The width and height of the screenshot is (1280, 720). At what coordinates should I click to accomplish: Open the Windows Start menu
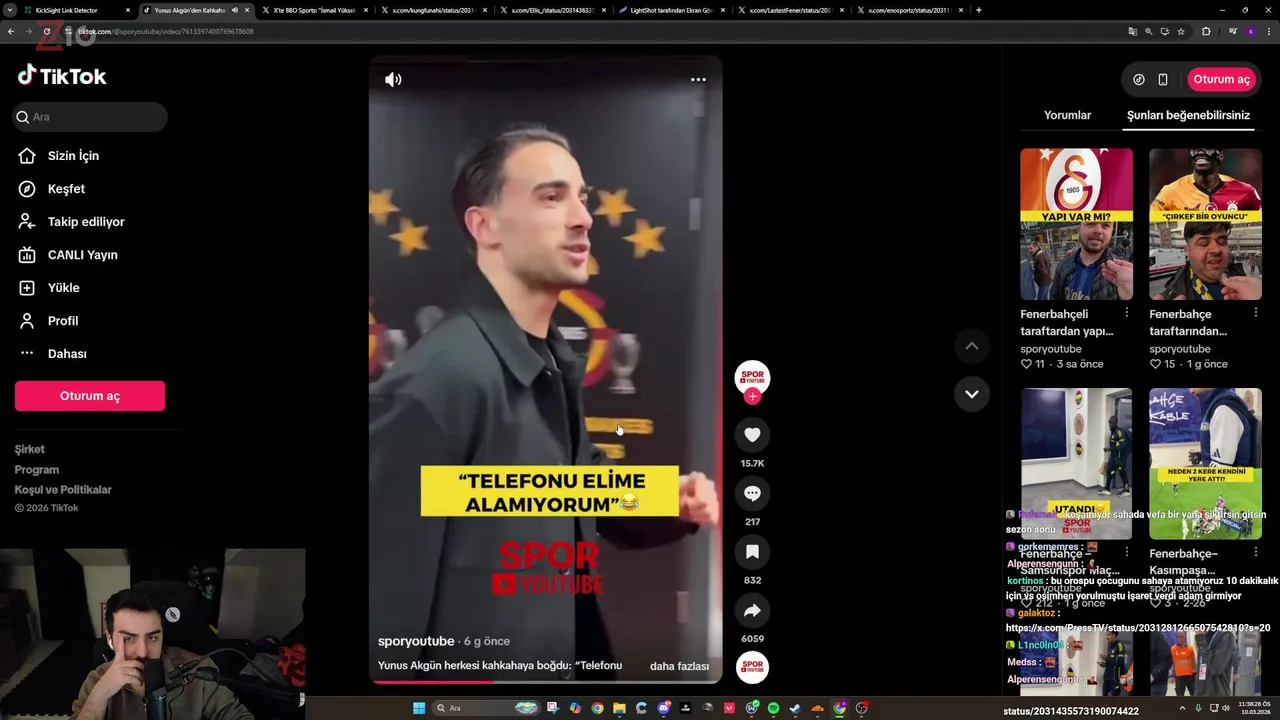pos(419,708)
